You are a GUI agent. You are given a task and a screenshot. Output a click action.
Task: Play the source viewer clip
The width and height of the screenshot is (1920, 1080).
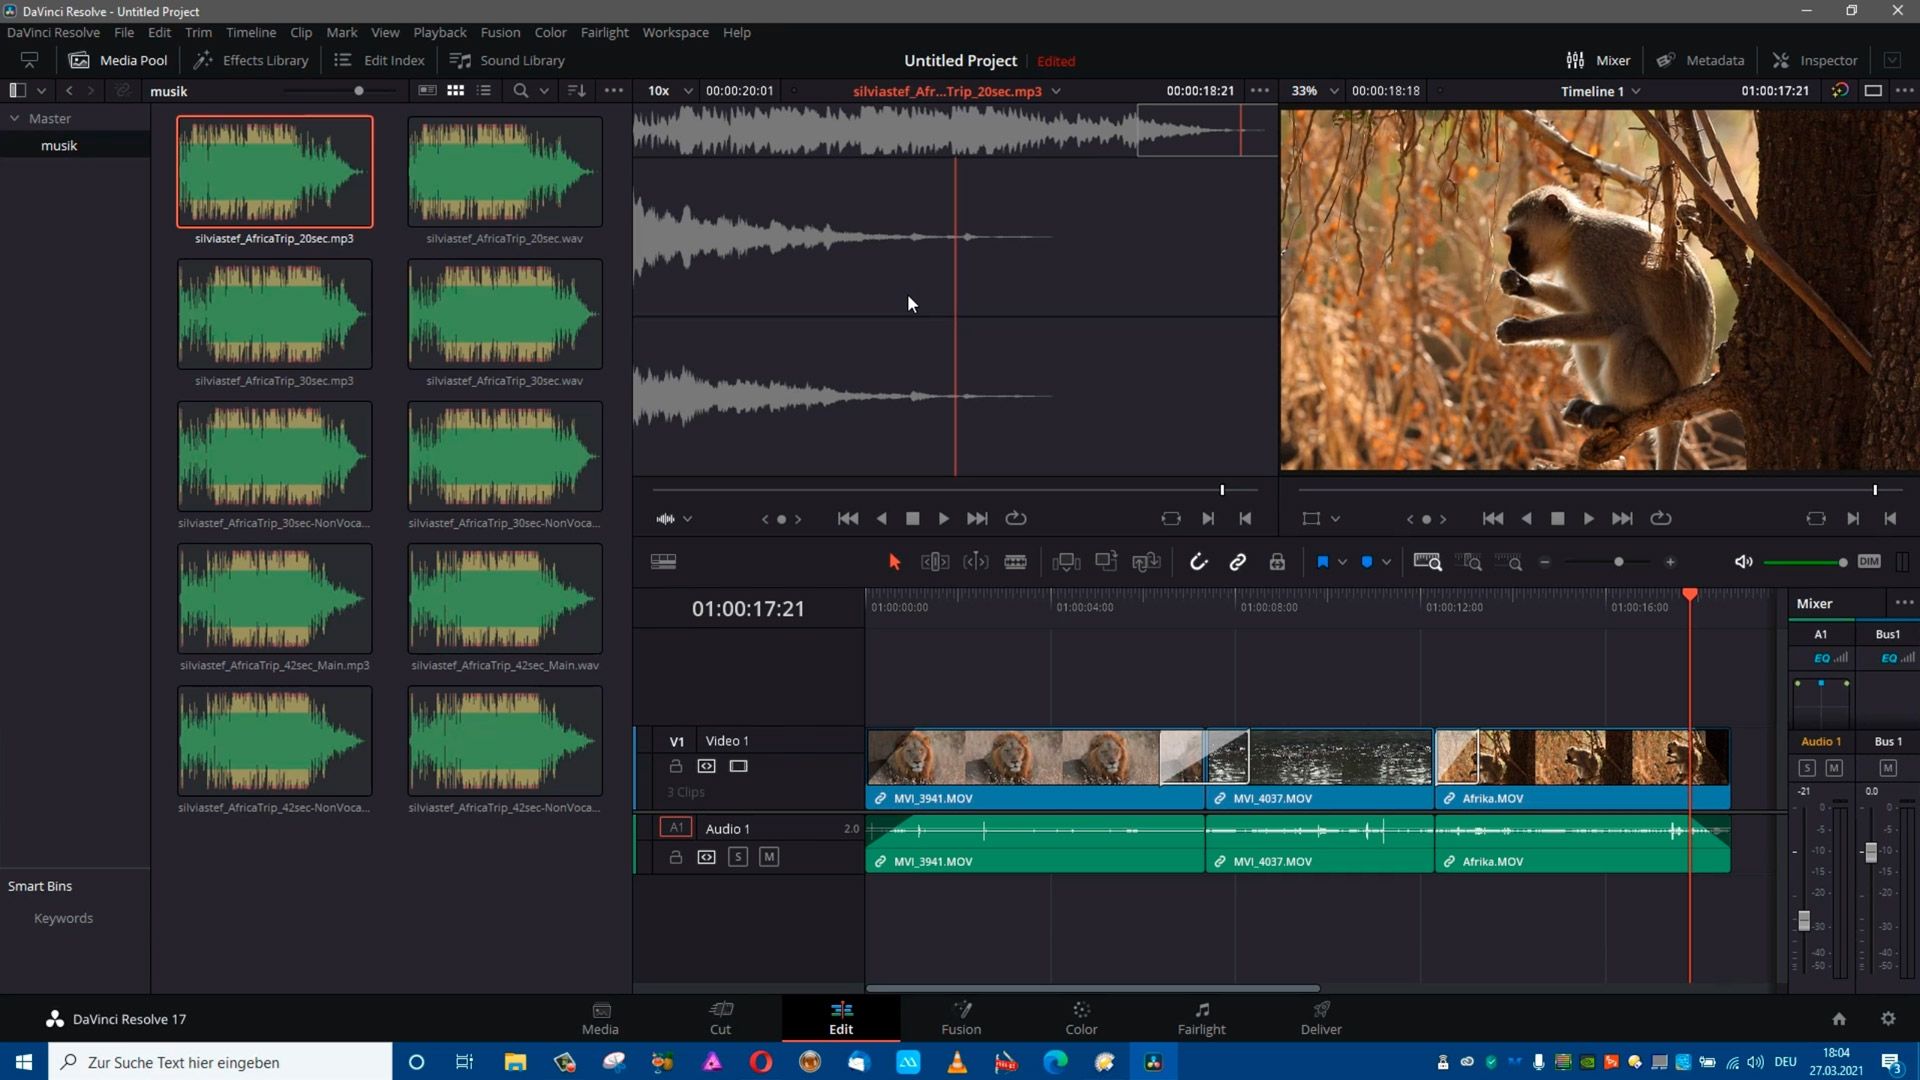pos(943,519)
